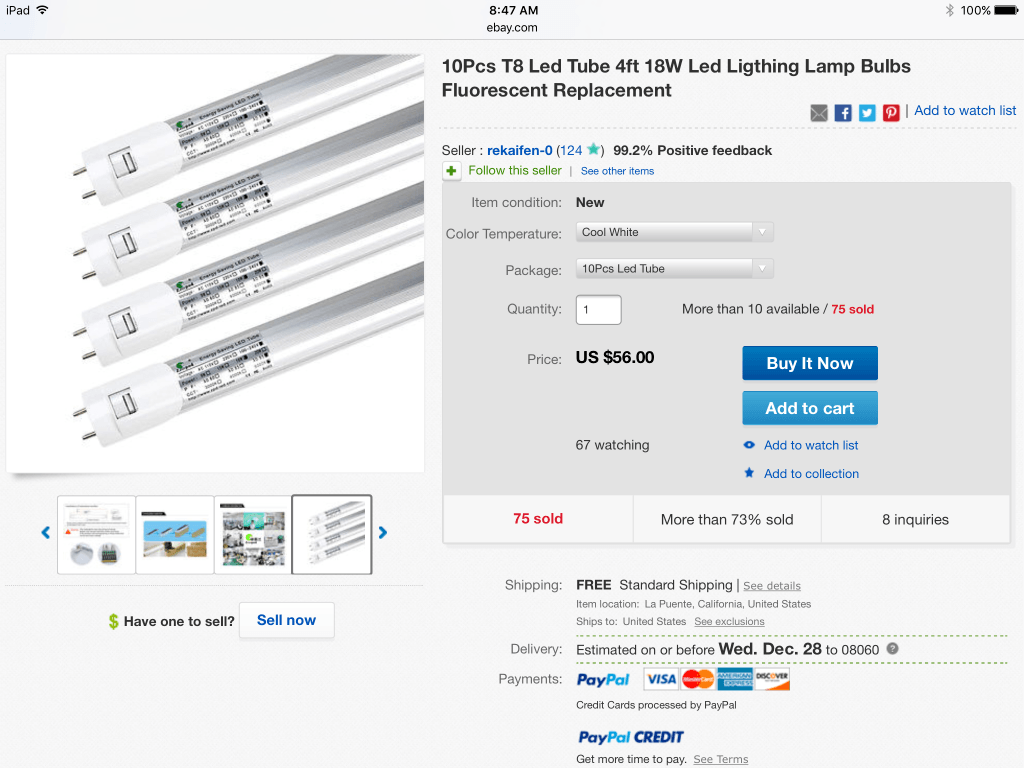
Task: Go to next thumbnails with right arrow
Action: coord(383,533)
